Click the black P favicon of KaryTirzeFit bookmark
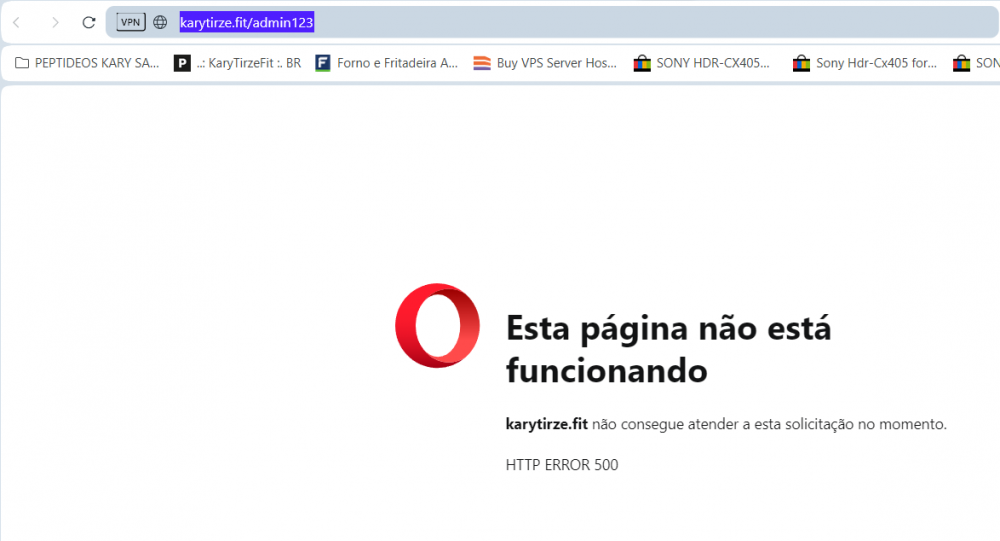The image size is (1000, 541). coord(182,63)
